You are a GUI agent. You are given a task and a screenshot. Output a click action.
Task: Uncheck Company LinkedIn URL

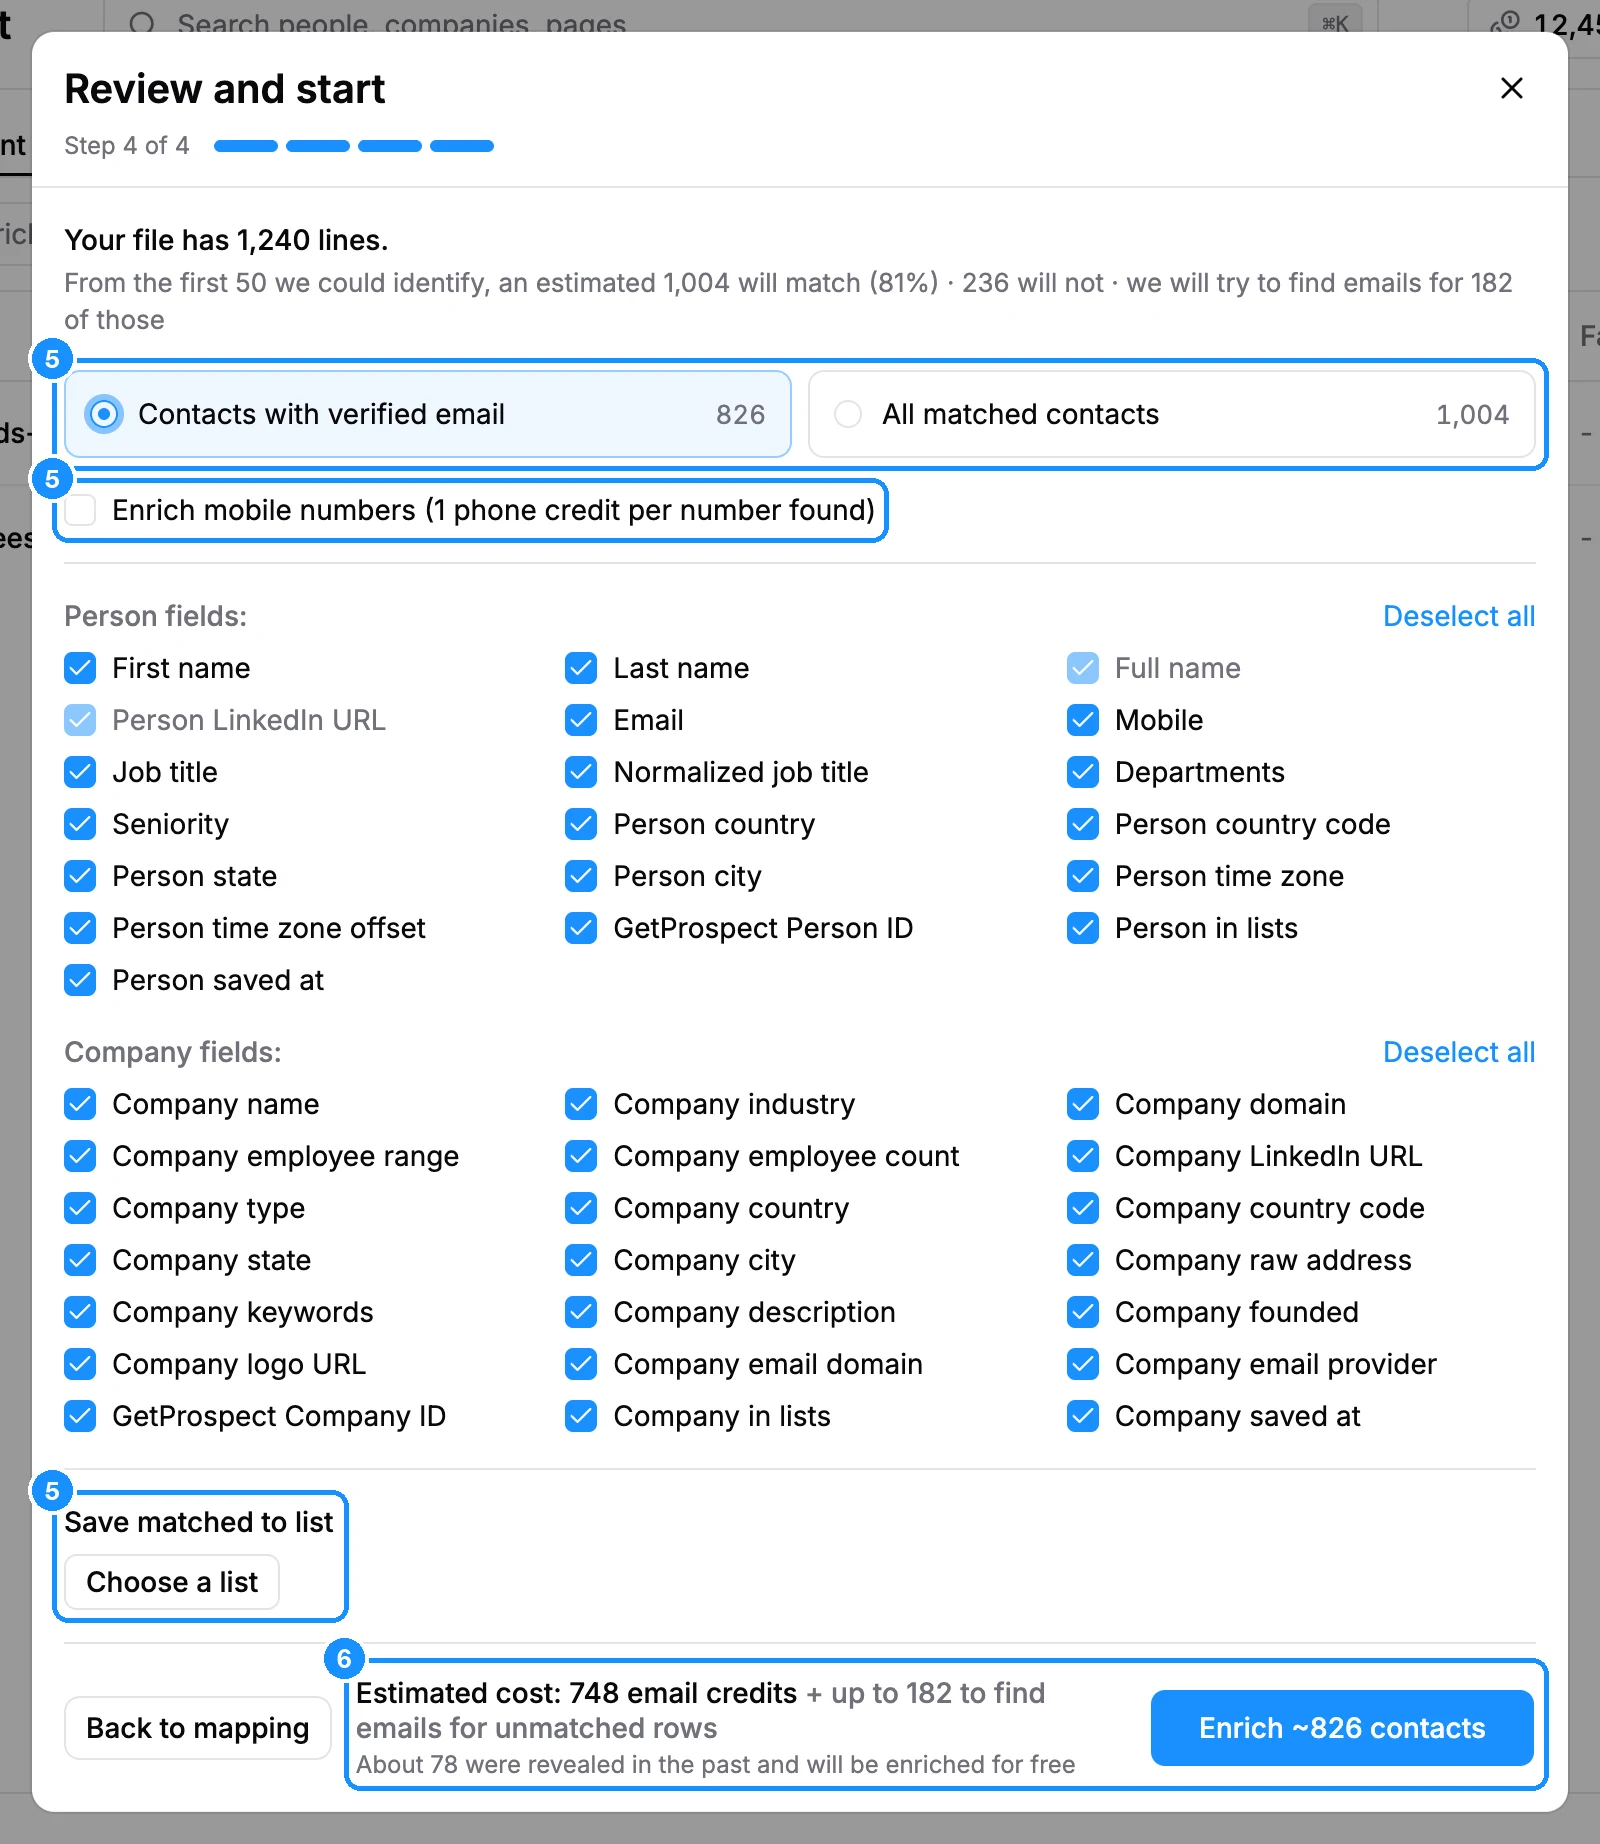[1083, 1156]
